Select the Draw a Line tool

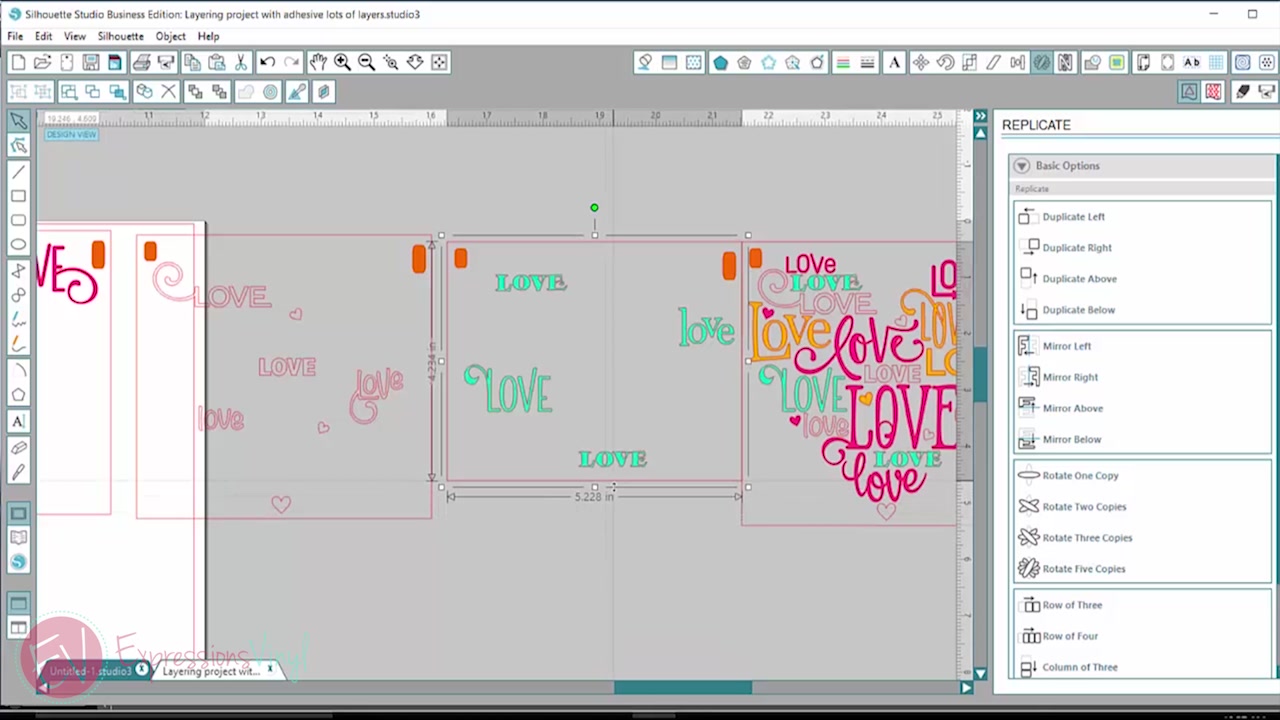pos(18,172)
